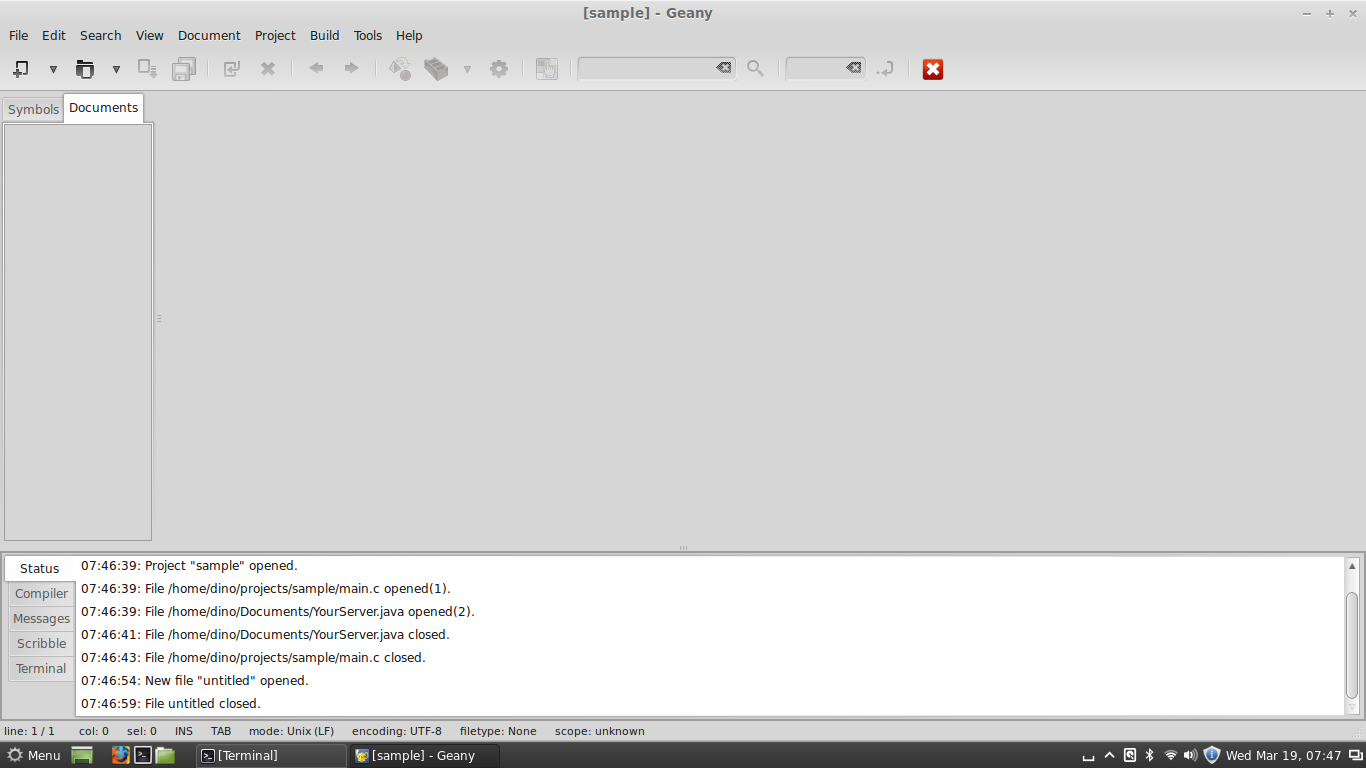Viewport: 1366px width, 768px height.
Task: Select the Documents sidebar tab
Action: [104, 107]
